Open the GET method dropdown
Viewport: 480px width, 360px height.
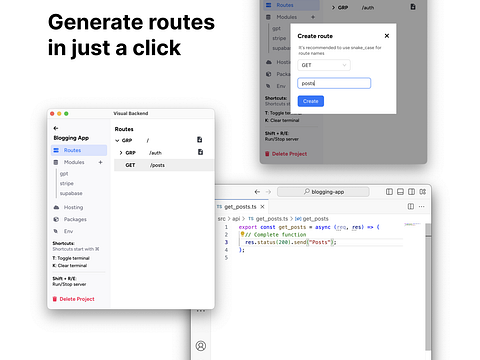(x=324, y=65)
